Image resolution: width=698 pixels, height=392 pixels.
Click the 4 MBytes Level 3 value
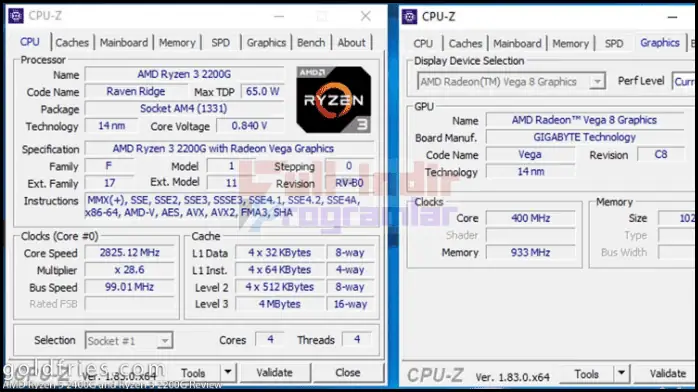[280, 304]
